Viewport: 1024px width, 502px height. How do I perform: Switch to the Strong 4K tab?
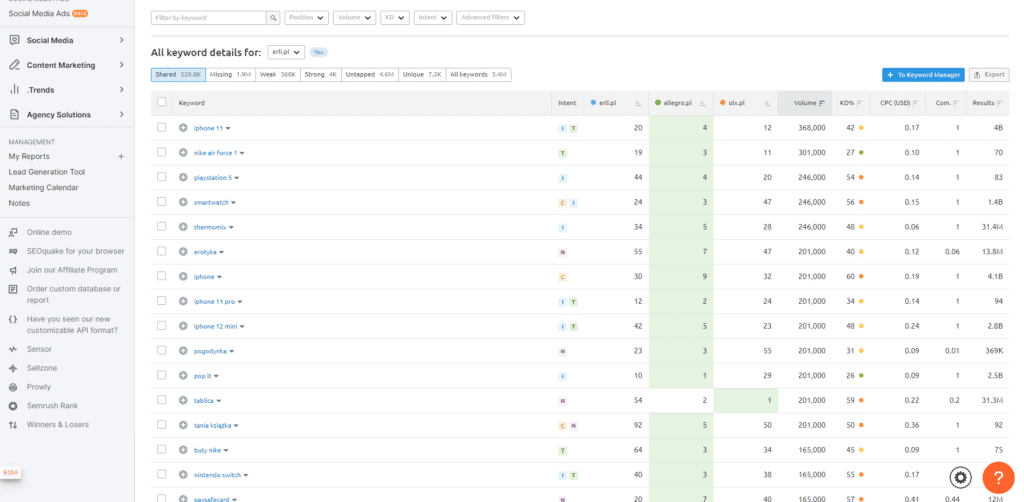tap(321, 74)
